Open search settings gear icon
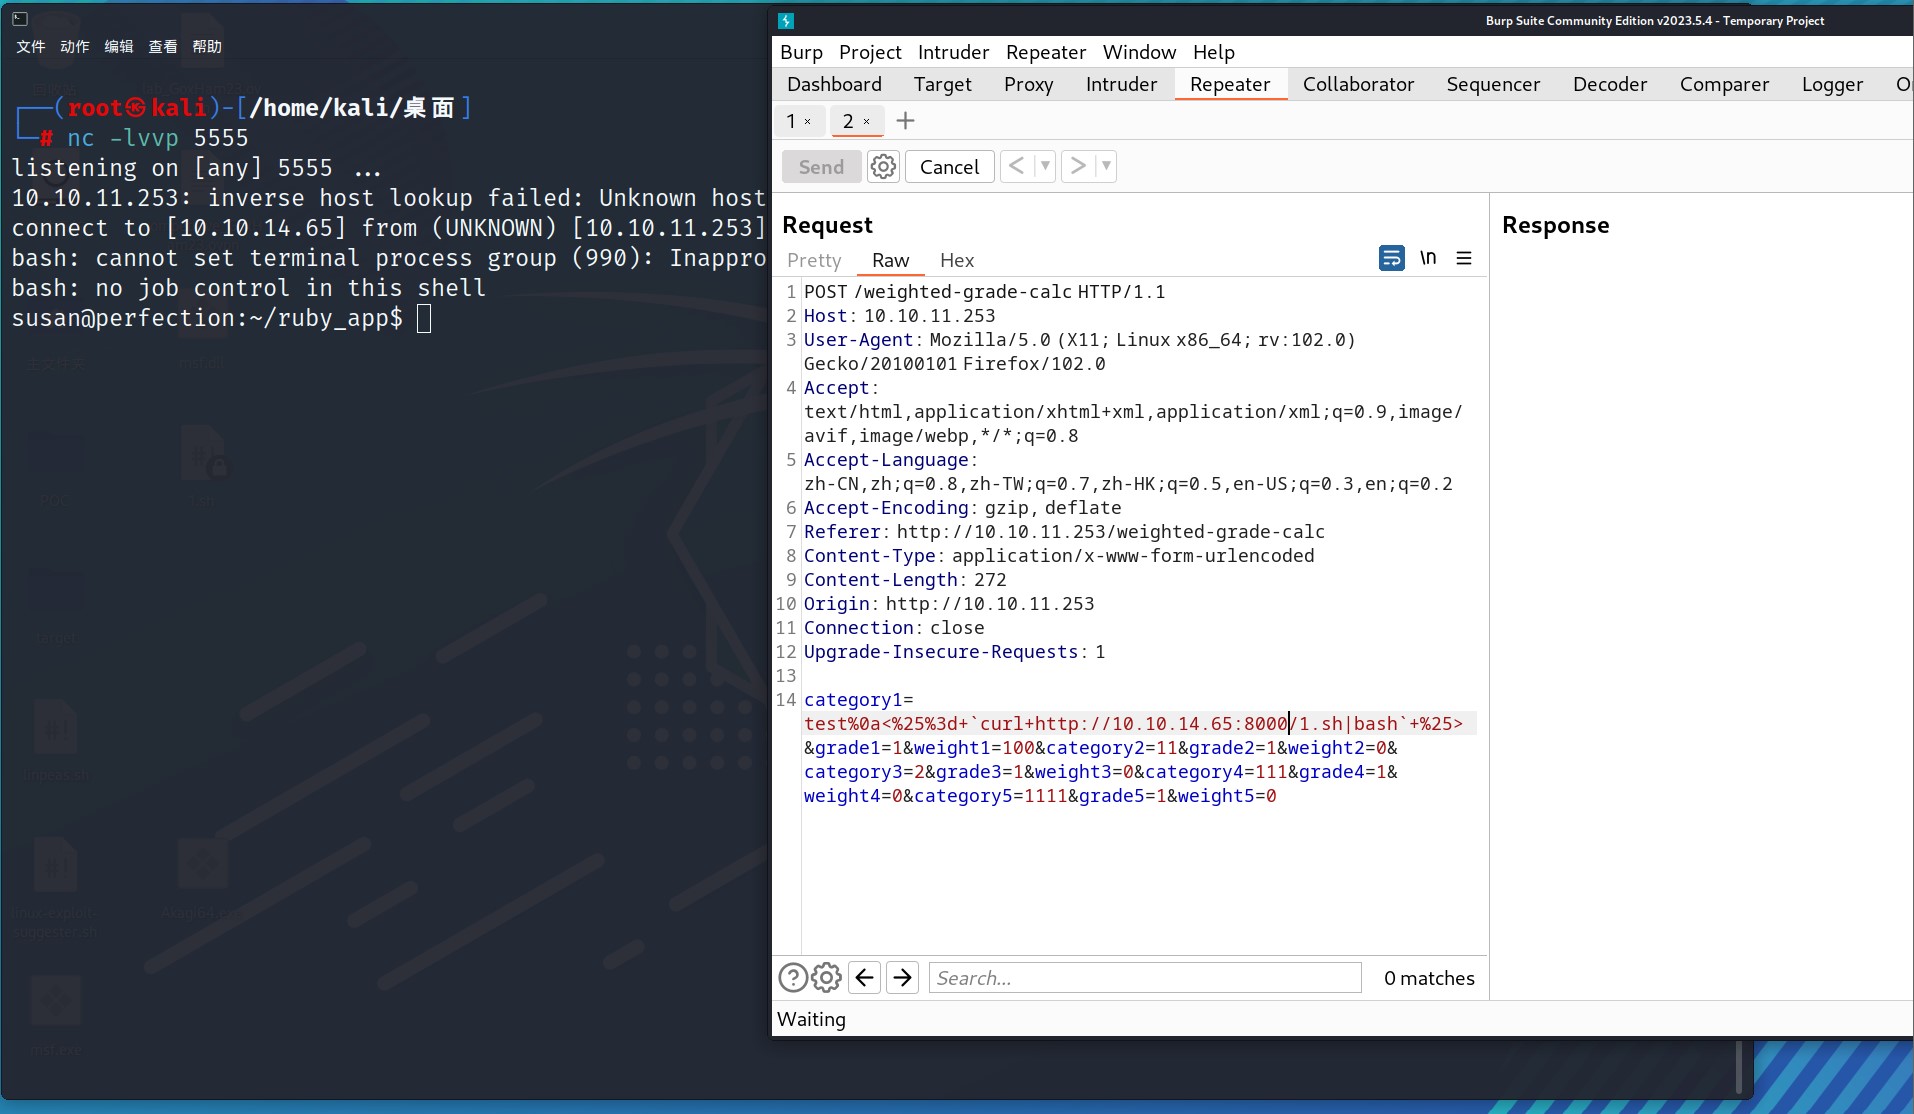1914x1114 pixels. (826, 977)
